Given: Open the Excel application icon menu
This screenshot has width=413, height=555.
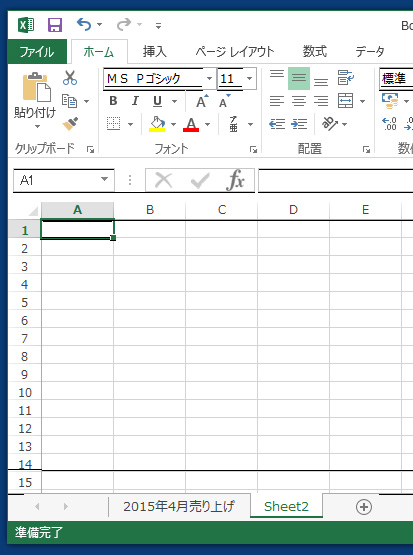Looking at the screenshot, I should coord(27,25).
